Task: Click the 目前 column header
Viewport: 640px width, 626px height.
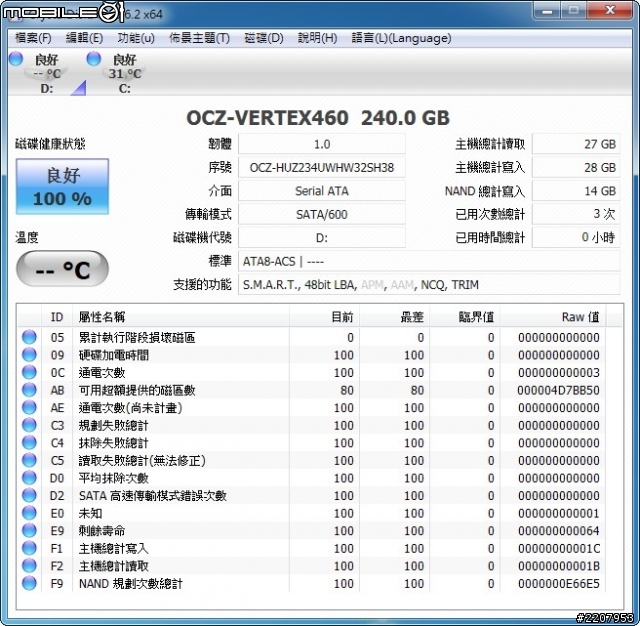Action: pyautogui.click(x=324, y=317)
